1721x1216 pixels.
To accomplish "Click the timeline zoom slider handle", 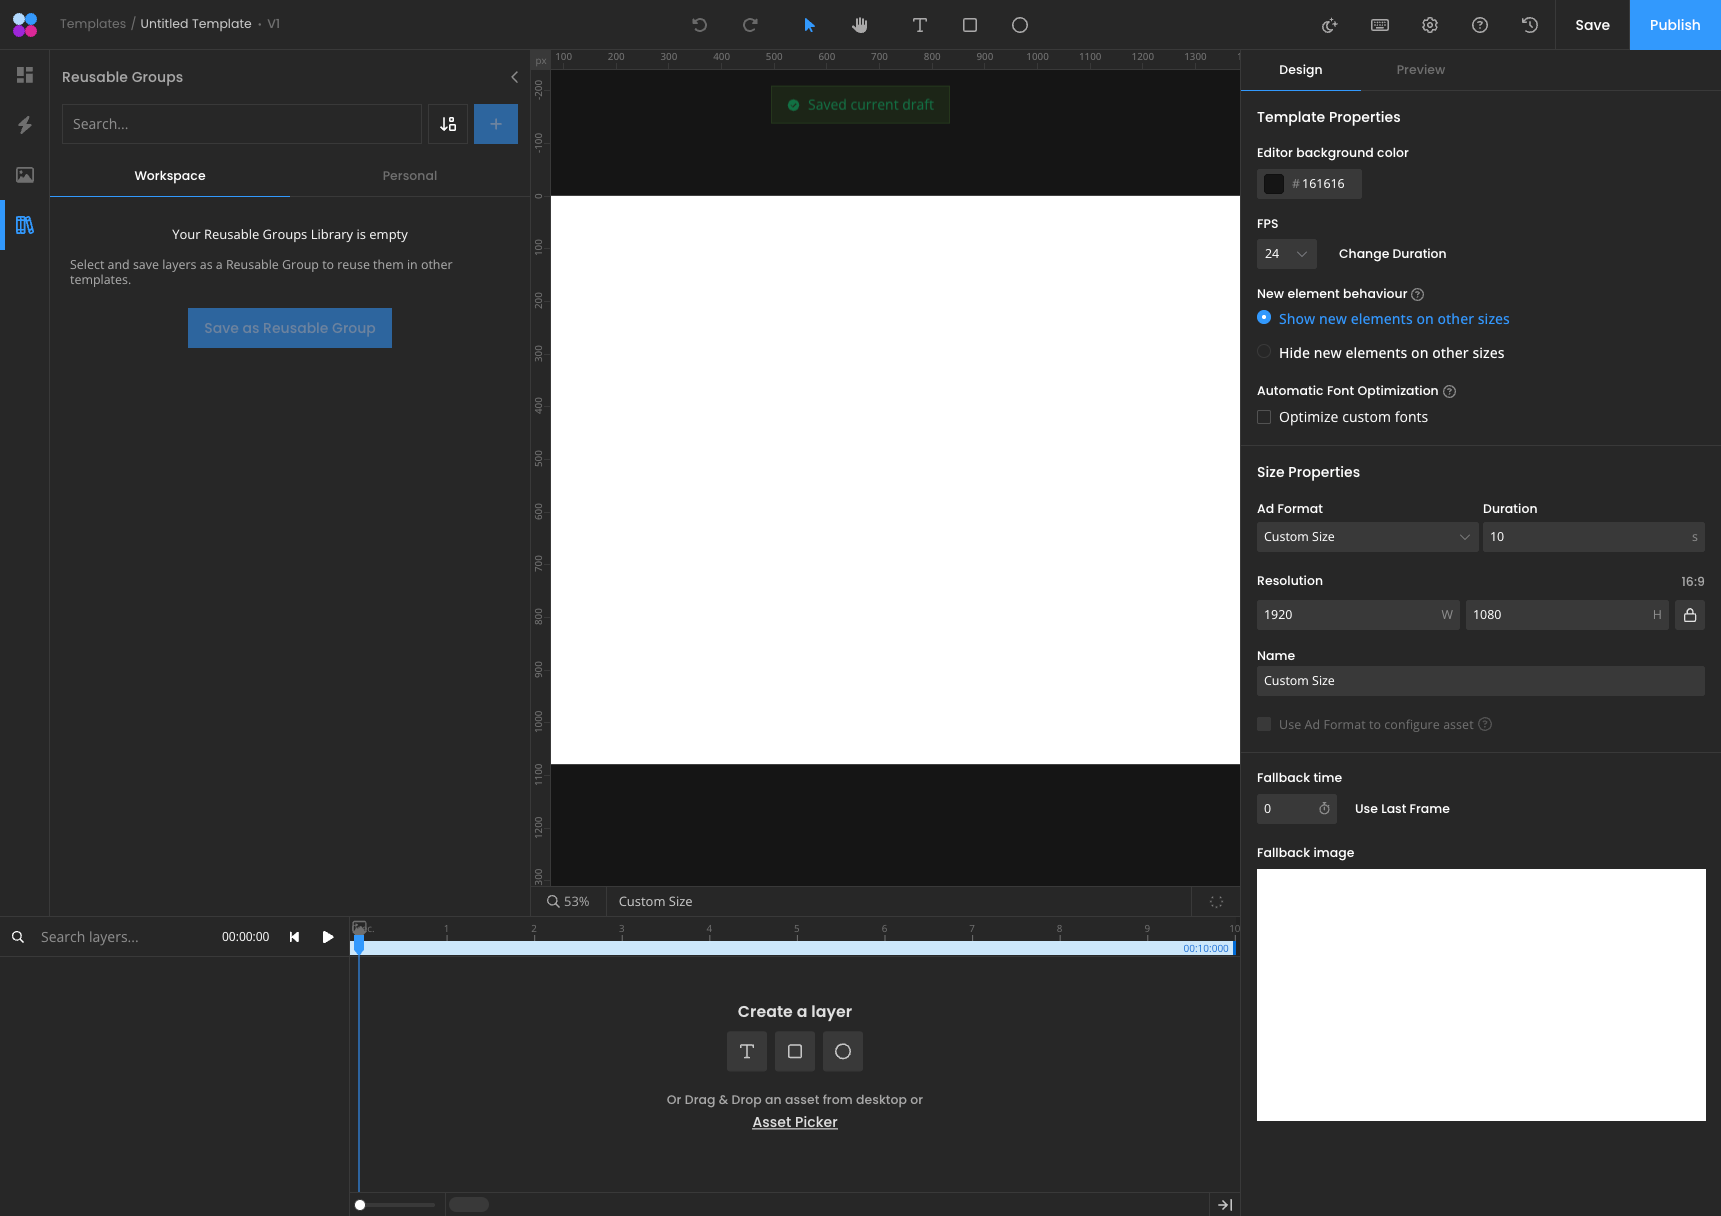I will click(360, 1205).
